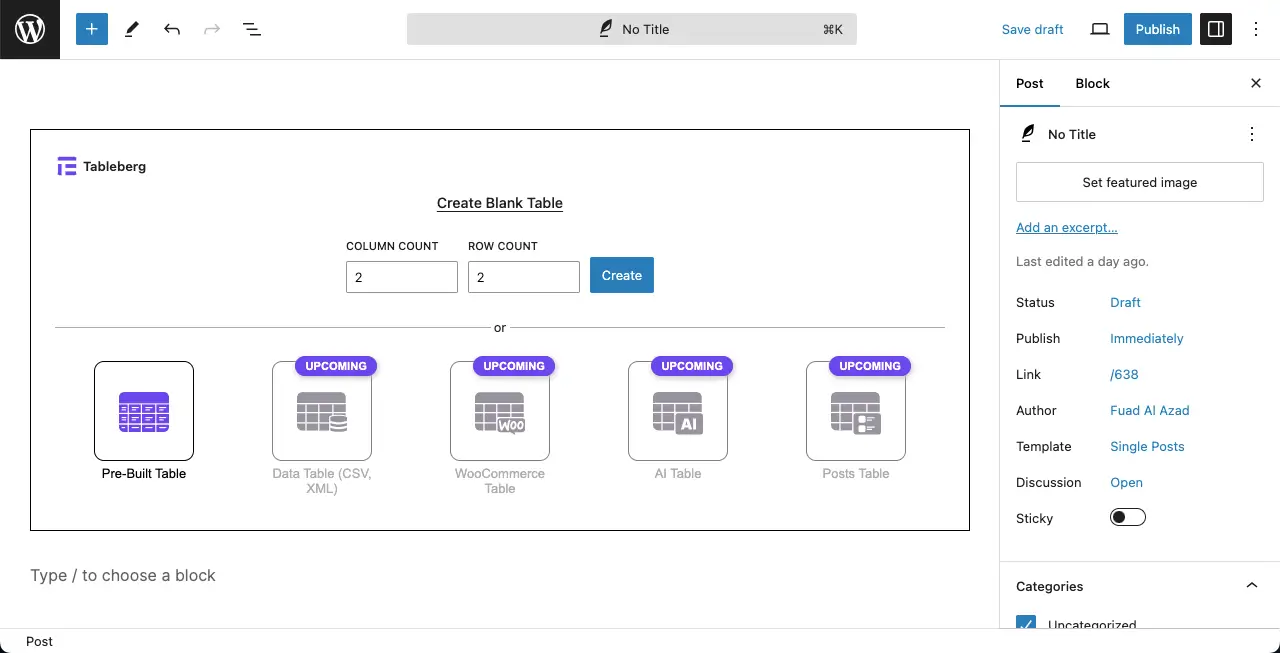Viewport: 1280px width, 653px height.
Task: Toggle the Sticky switch
Action: point(1128,517)
